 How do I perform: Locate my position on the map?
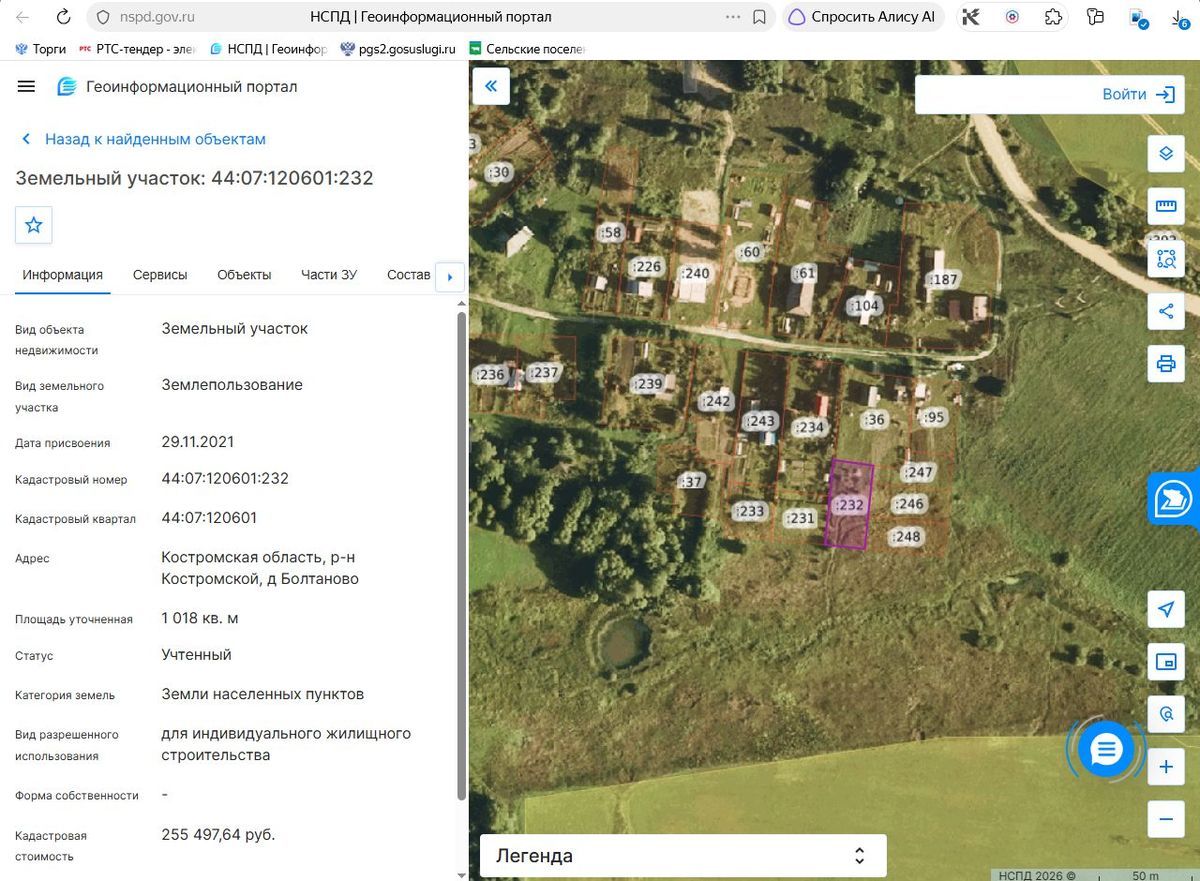1166,609
